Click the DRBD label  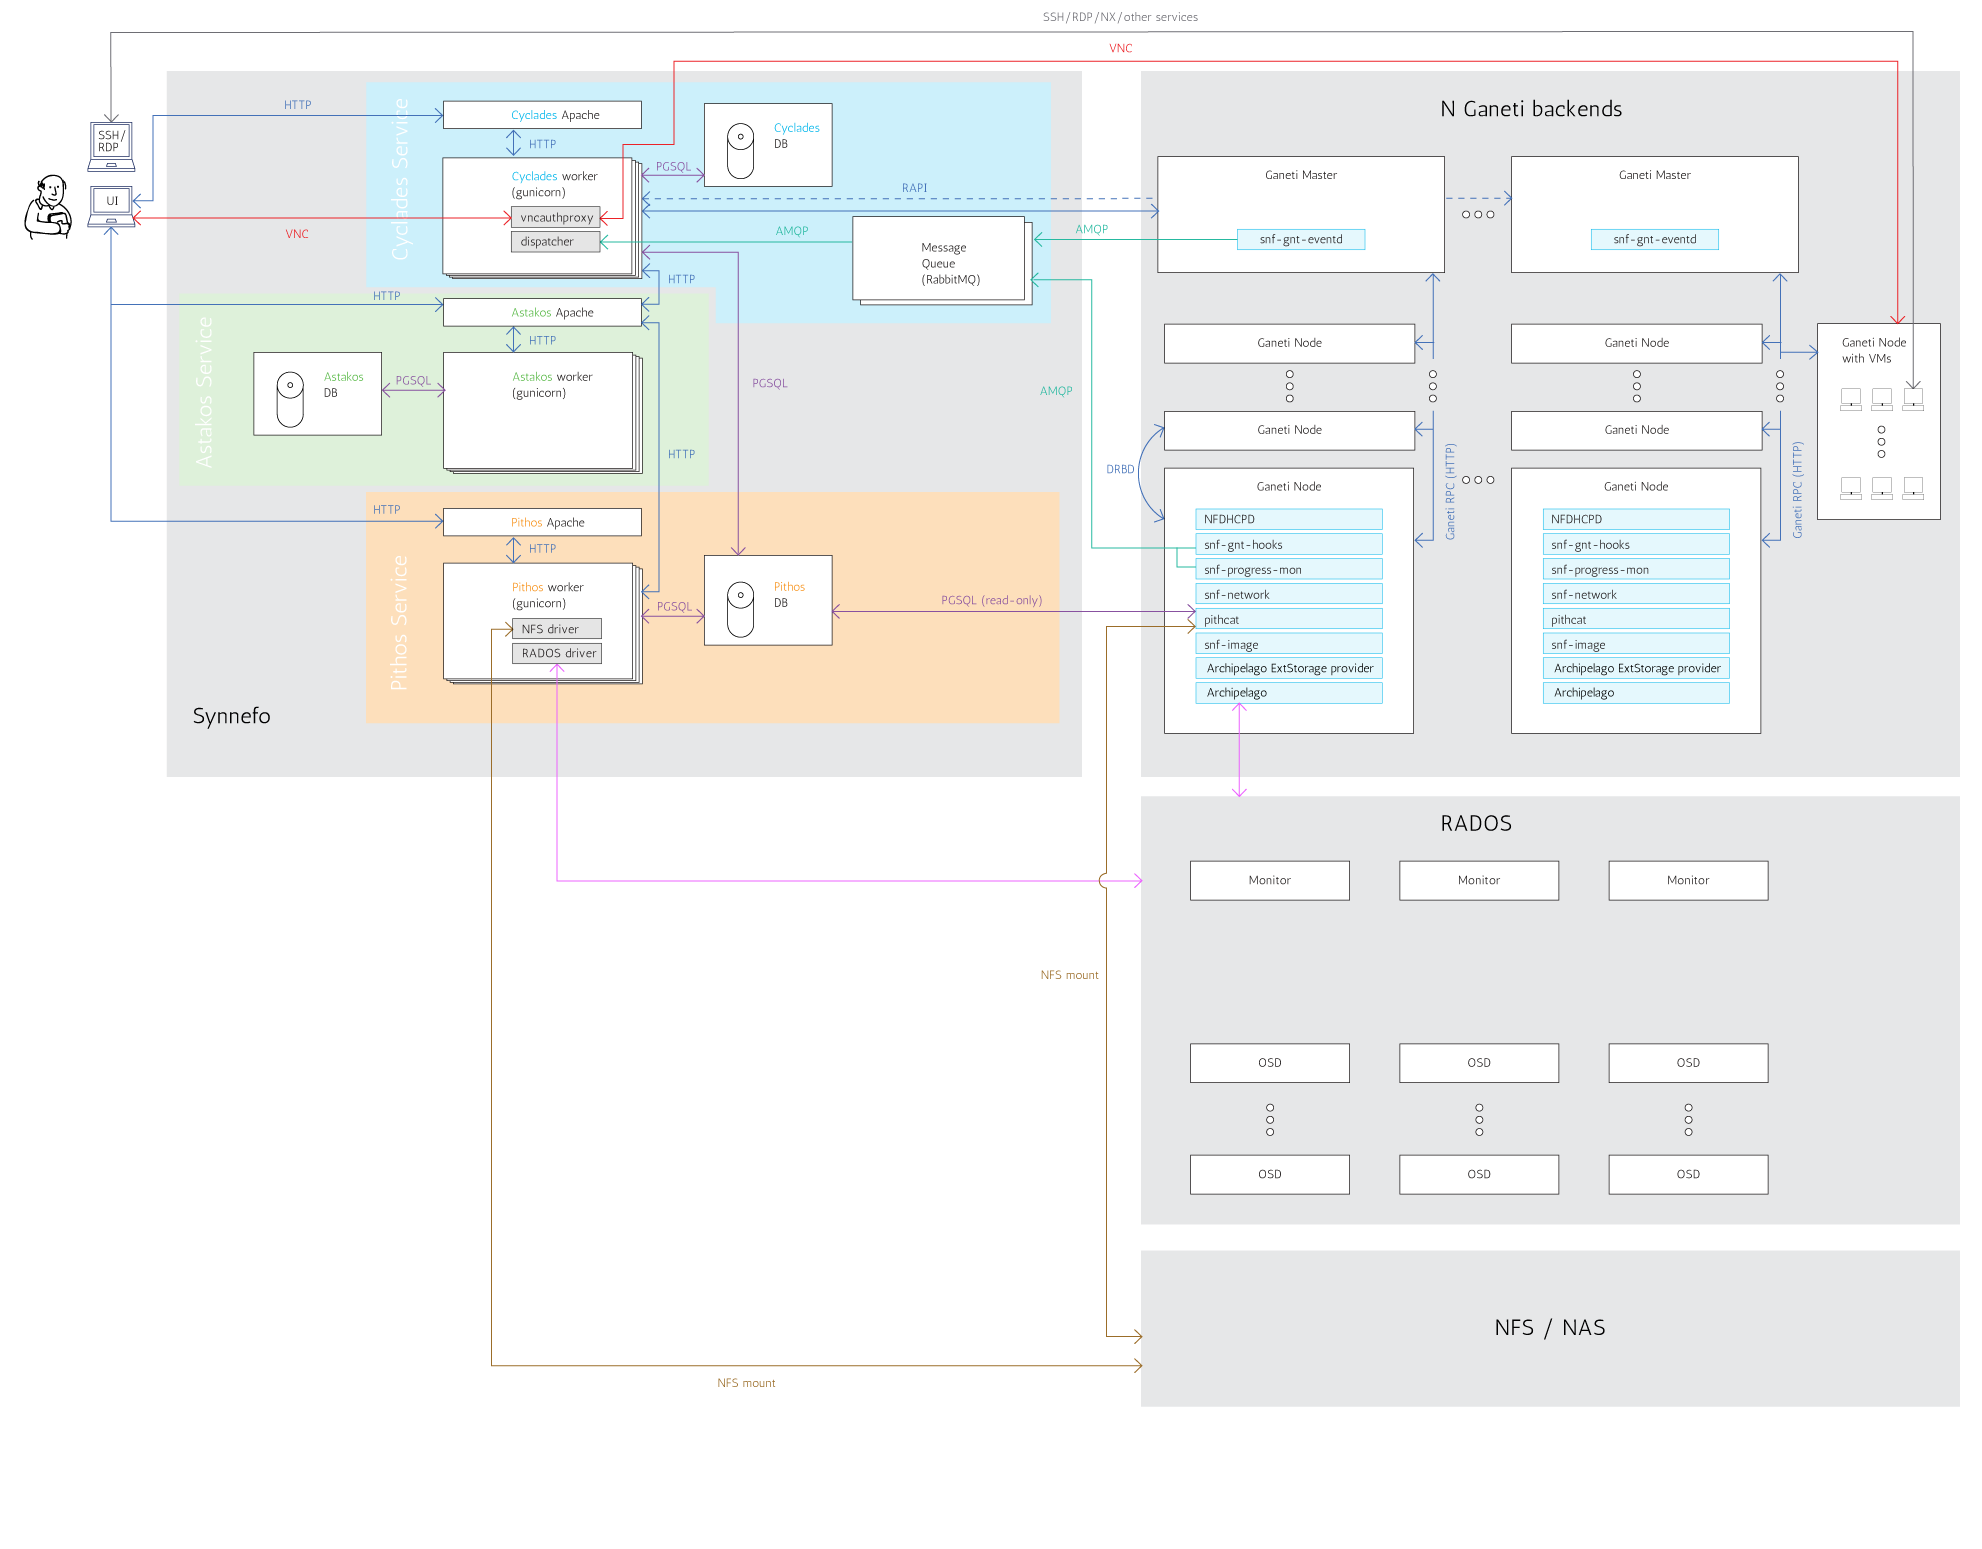[1120, 469]
